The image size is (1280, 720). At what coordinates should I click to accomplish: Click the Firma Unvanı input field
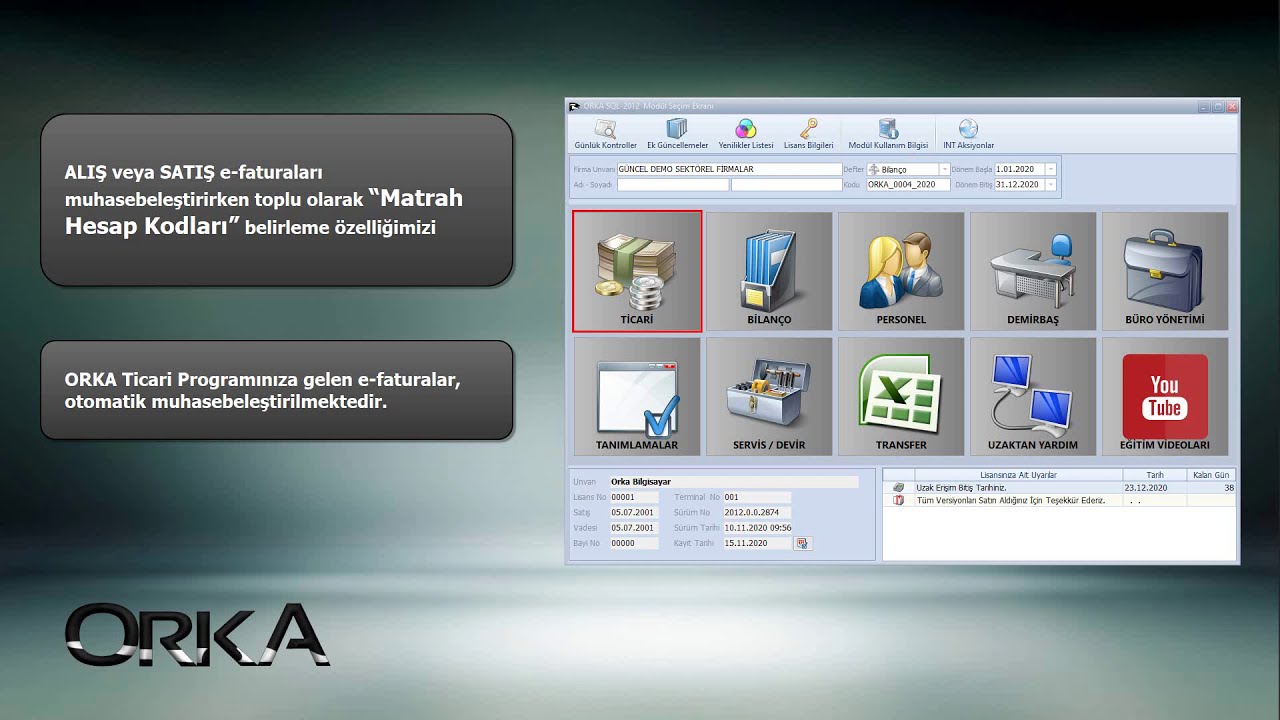tap(729, 170)
